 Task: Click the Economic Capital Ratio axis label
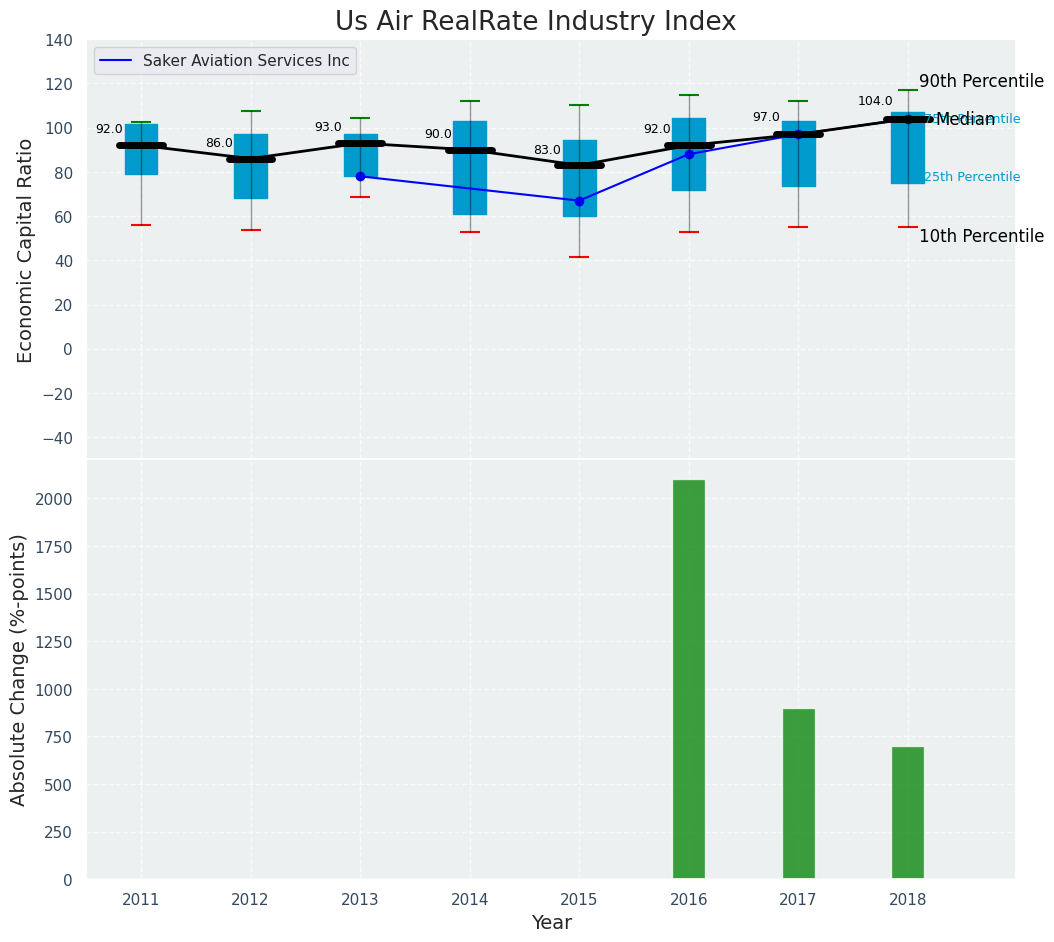(26, 250)
